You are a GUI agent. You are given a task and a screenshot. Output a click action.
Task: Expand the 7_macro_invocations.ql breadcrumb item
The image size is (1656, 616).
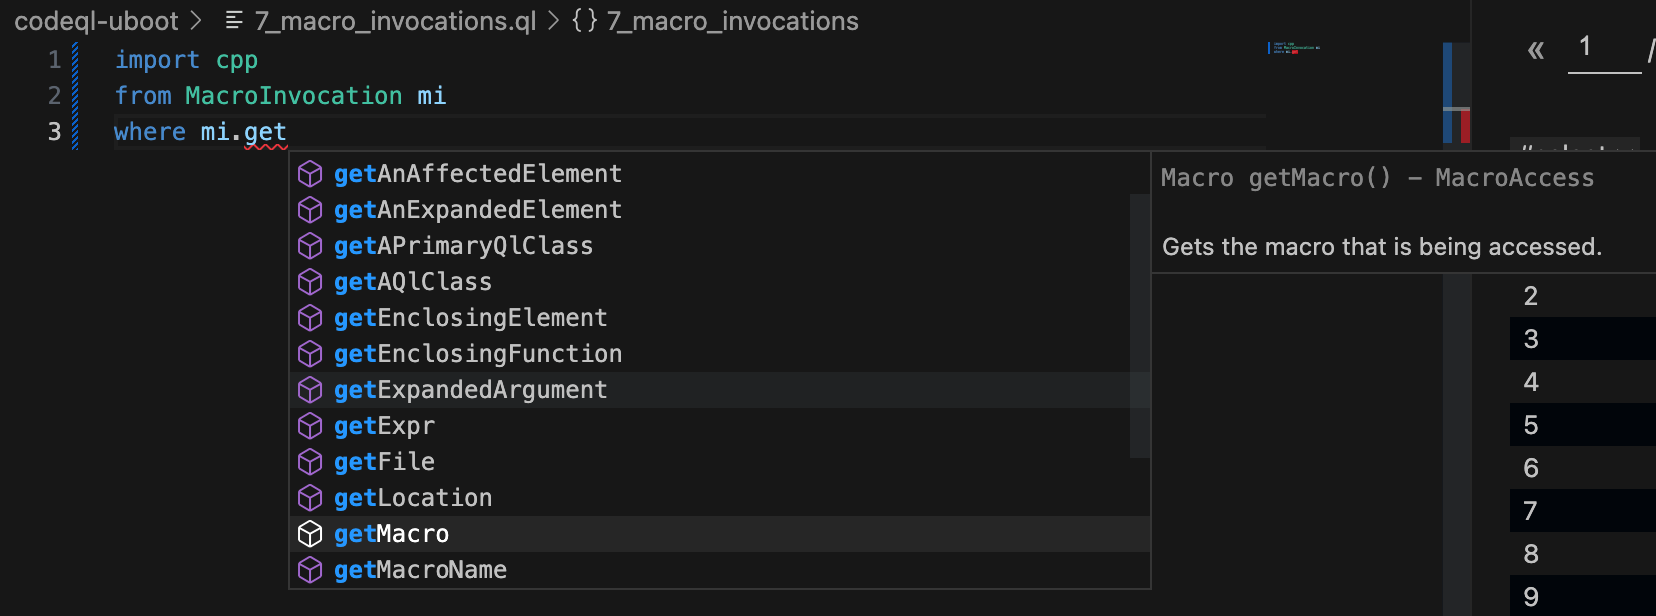pyautogui.click(x=395, y=20)
